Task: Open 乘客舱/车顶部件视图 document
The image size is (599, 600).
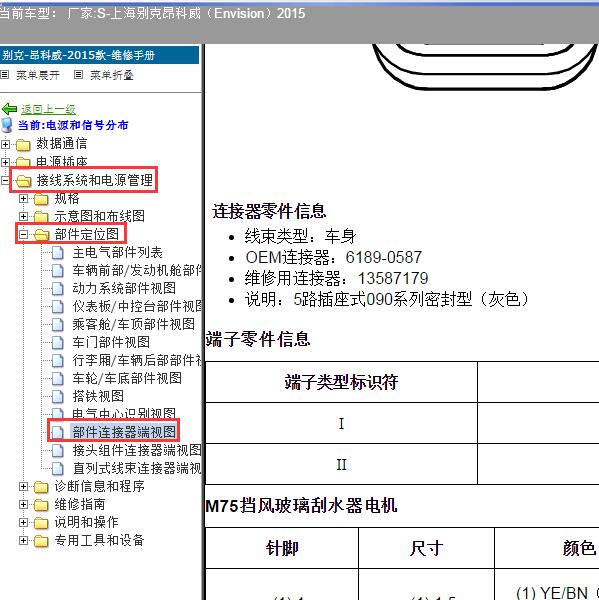Action: tap(134, 324)
